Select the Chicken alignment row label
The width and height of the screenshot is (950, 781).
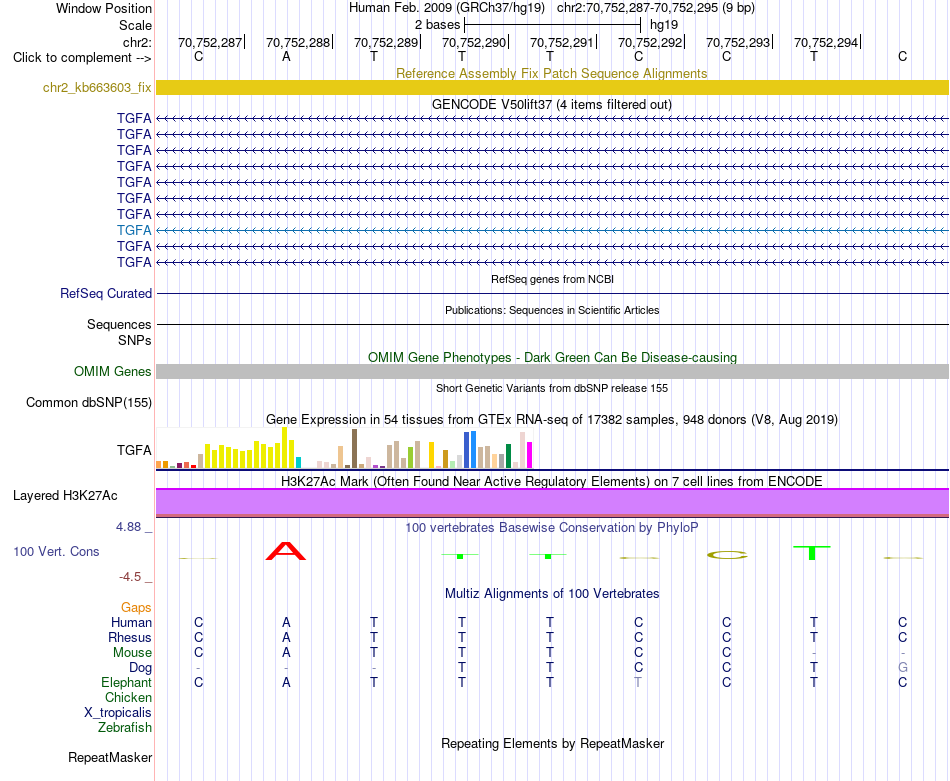click(128, 697)
